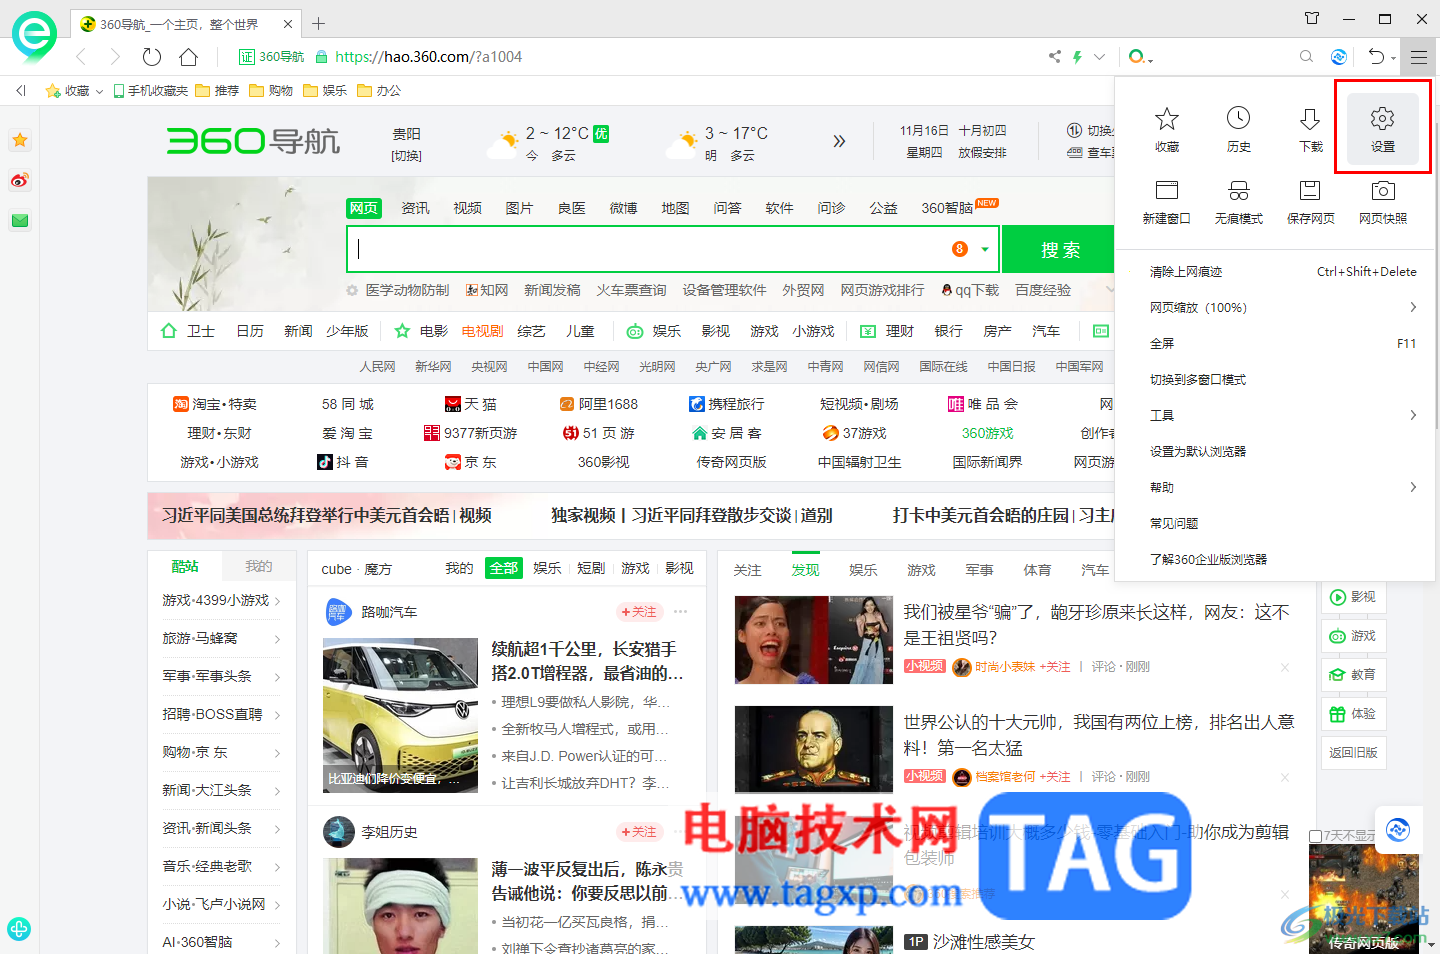Expand the 工具 tools submenu
1440x954 pixels.
click(x=1163, y=415)
